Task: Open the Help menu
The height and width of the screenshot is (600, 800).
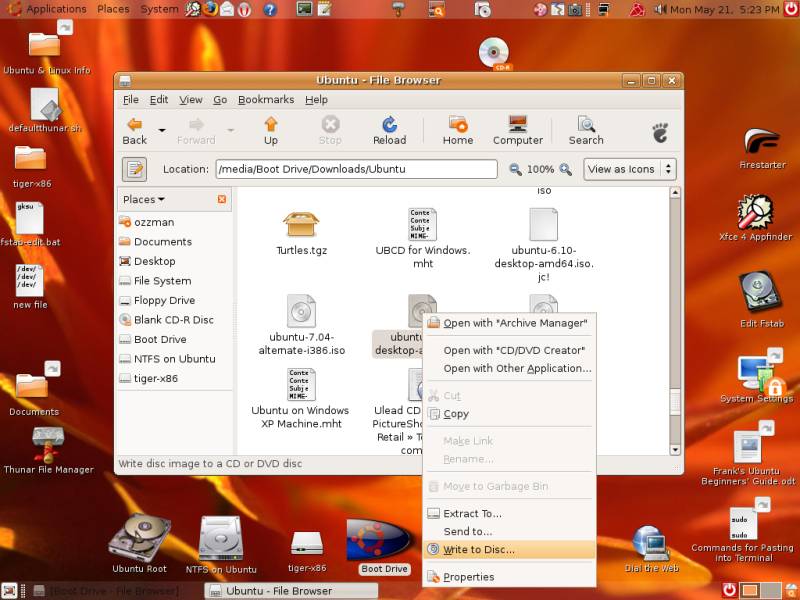Action: (316, 99)
